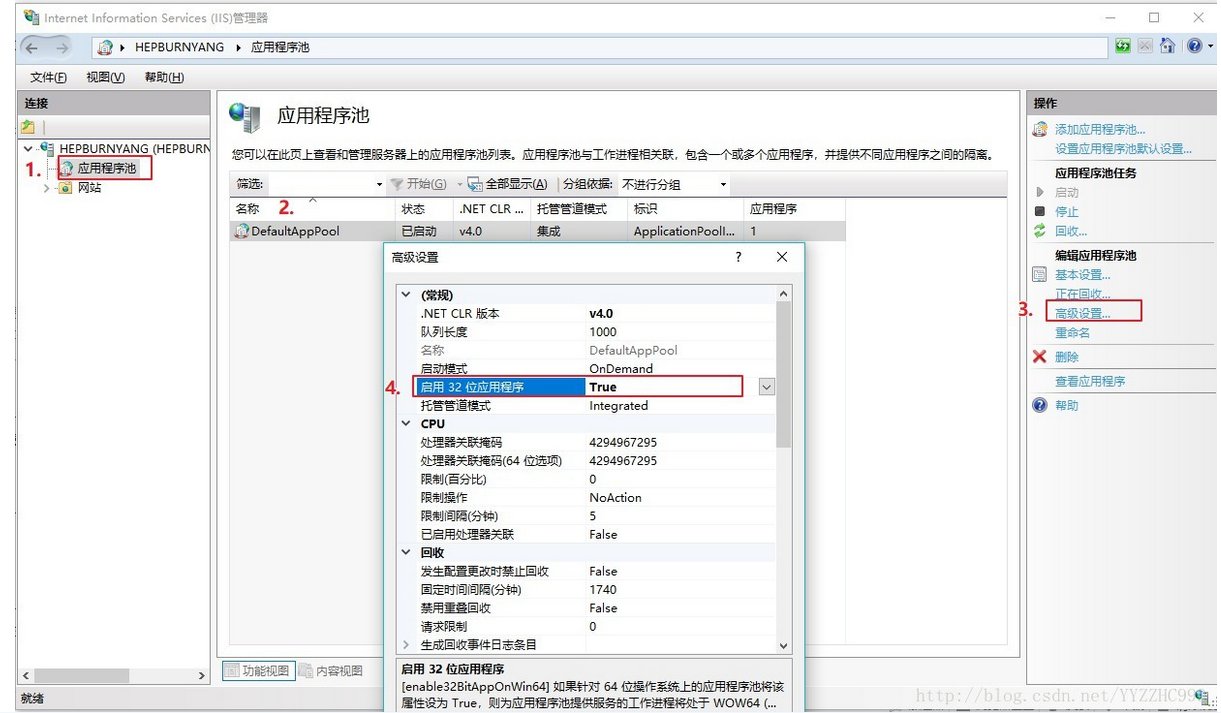Click the blue help icon in the top-right toolbar
Viewport: 1221px width, 713px height.
1194,46
